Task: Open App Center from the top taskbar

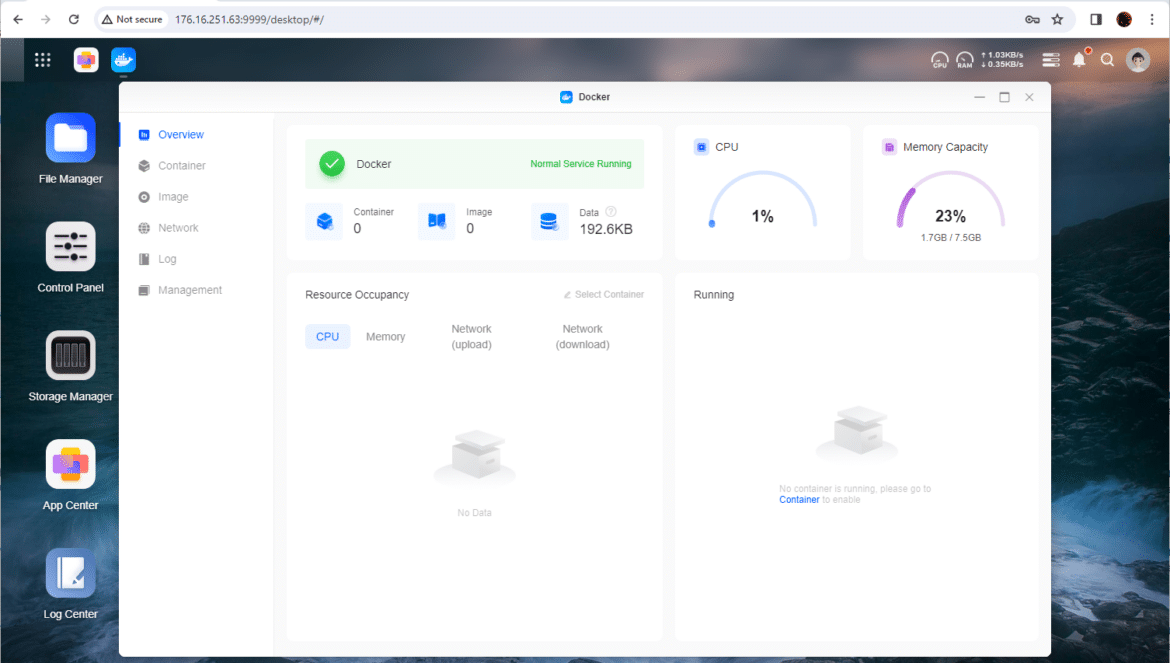Action: (86, 60)
